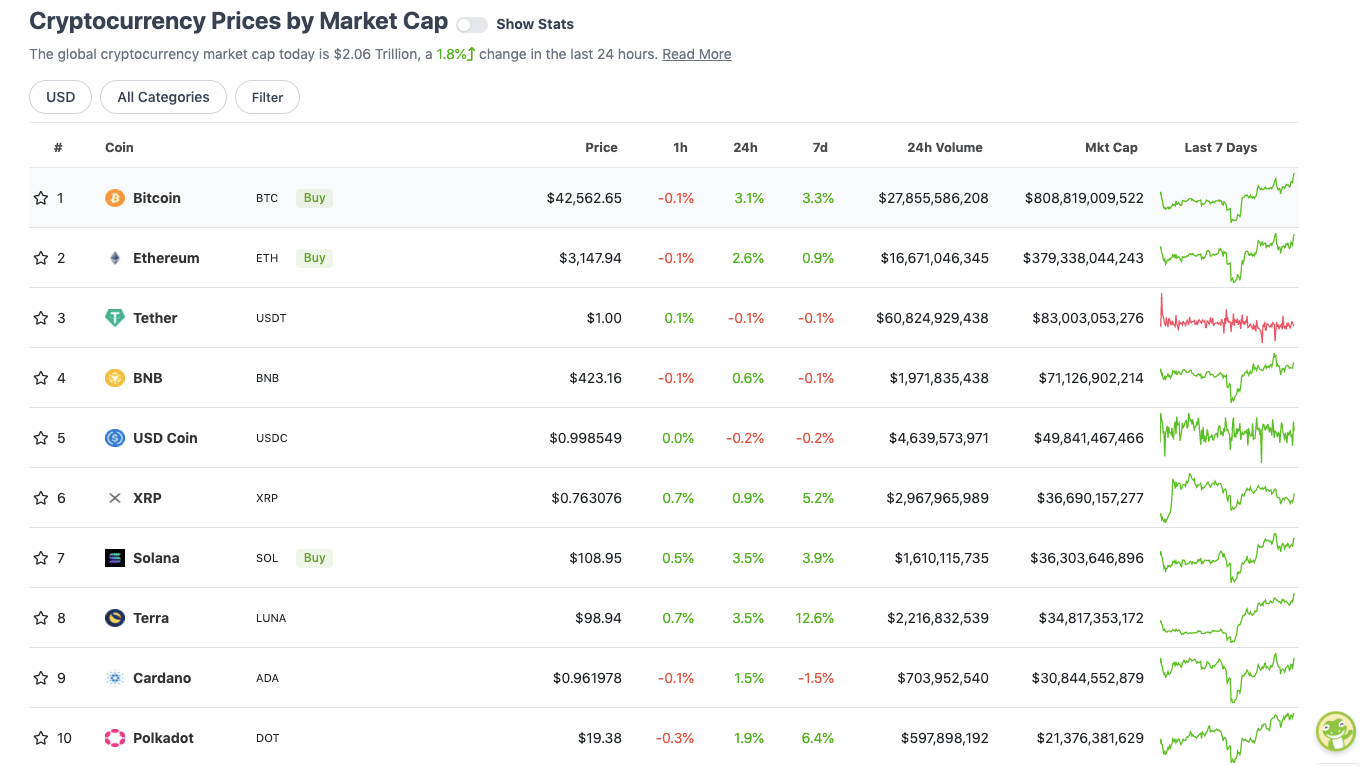Open the Bitcoin coin page link
This screenshot has width=1369, height=766.
pos(157,198)
